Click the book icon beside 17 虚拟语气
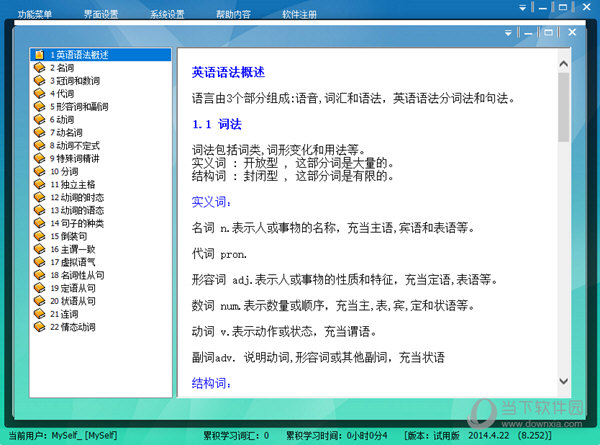 coord(39,262)
